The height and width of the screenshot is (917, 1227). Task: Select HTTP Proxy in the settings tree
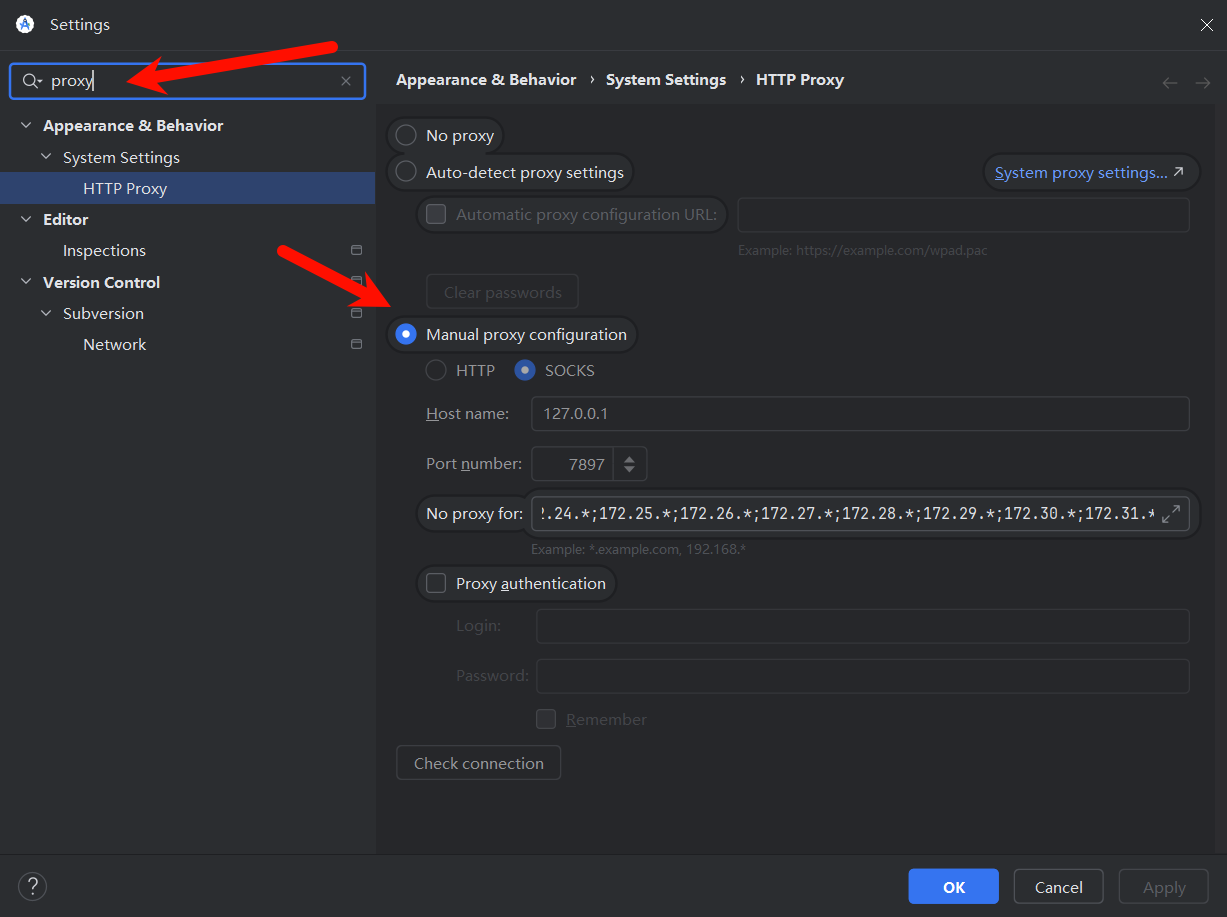pyautogui.click(x=187, y=188)
